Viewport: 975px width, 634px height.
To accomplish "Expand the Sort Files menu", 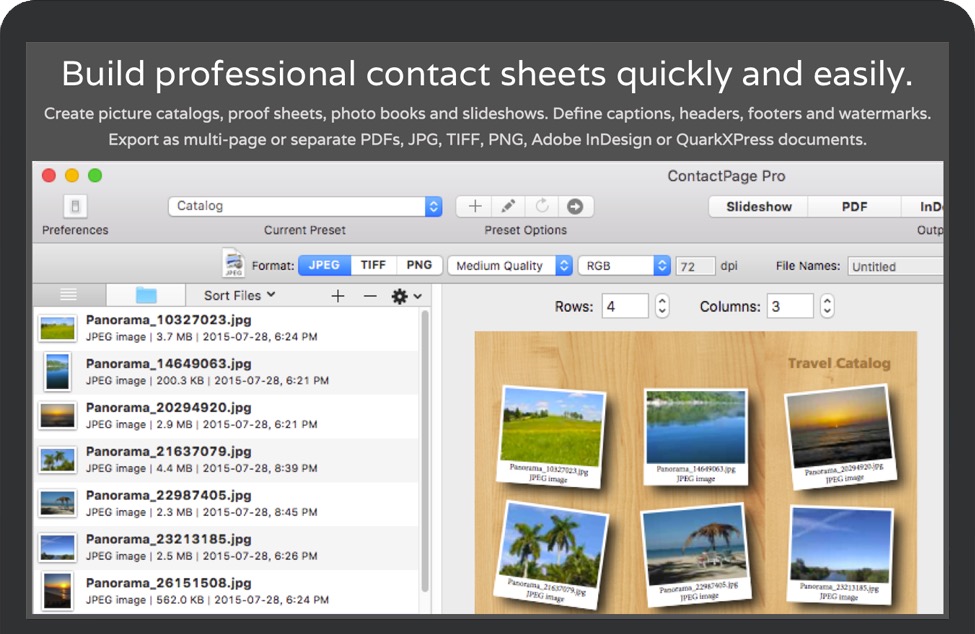I will pos(239,295).
